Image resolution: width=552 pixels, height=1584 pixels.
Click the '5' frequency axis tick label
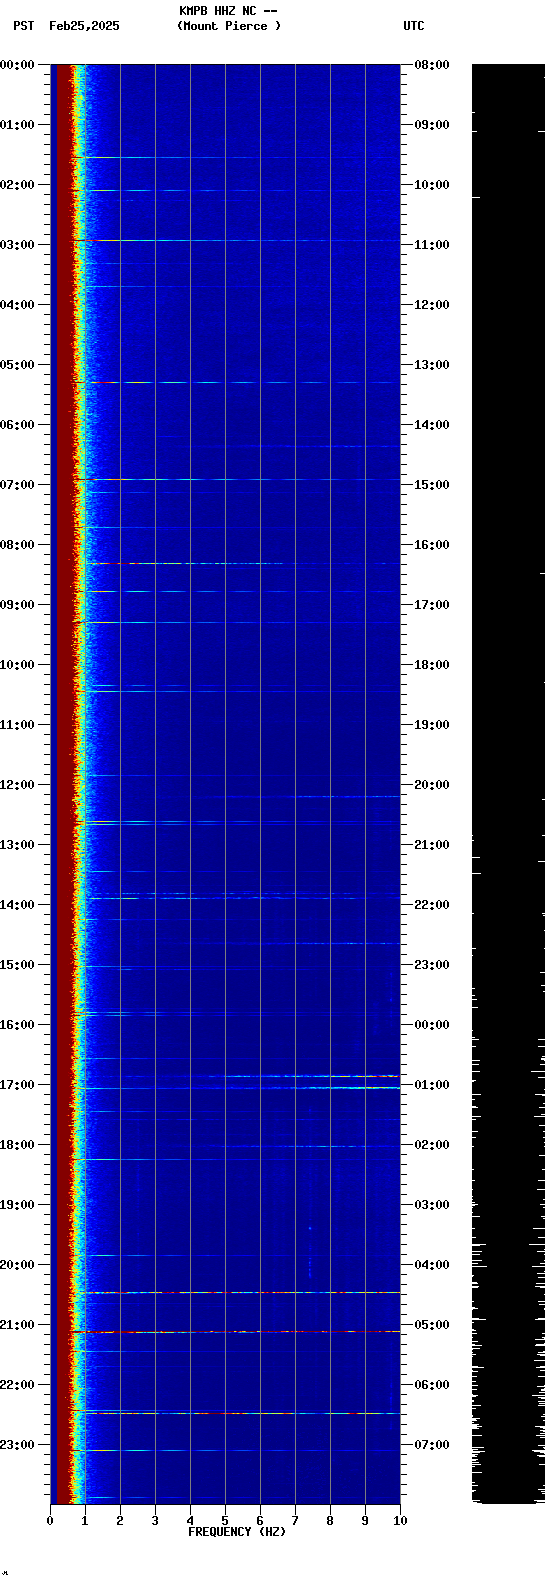225,1521
